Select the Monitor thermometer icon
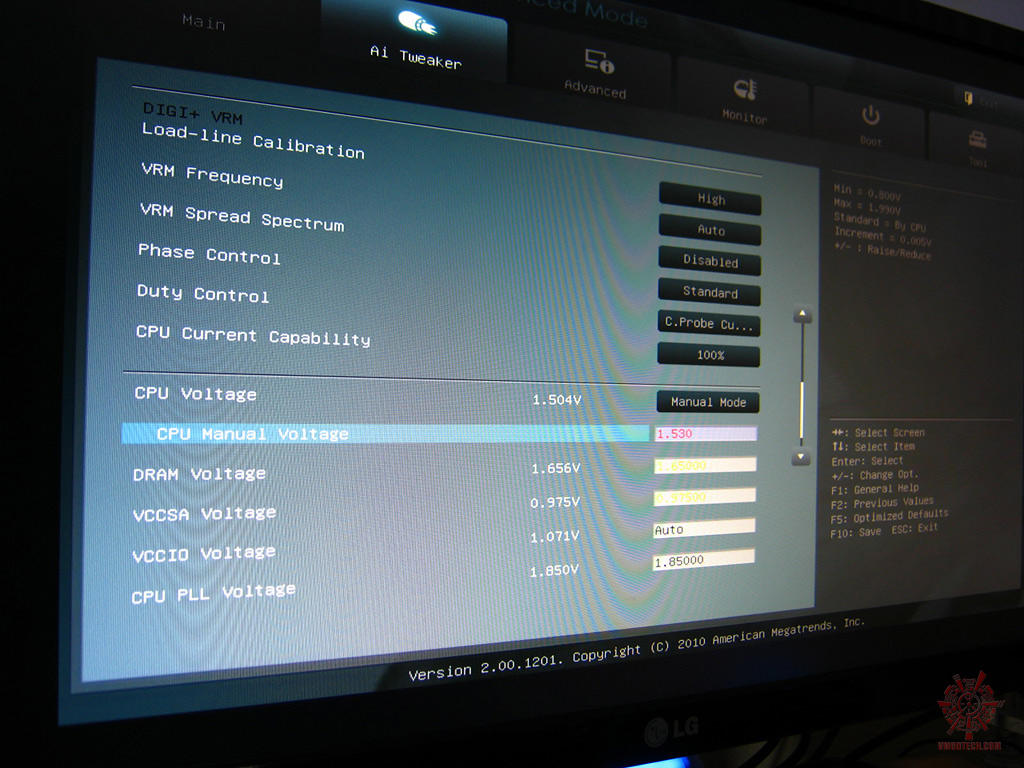Screen dimensions: 1024x768 pyautogui.click(x=745, y=89)
